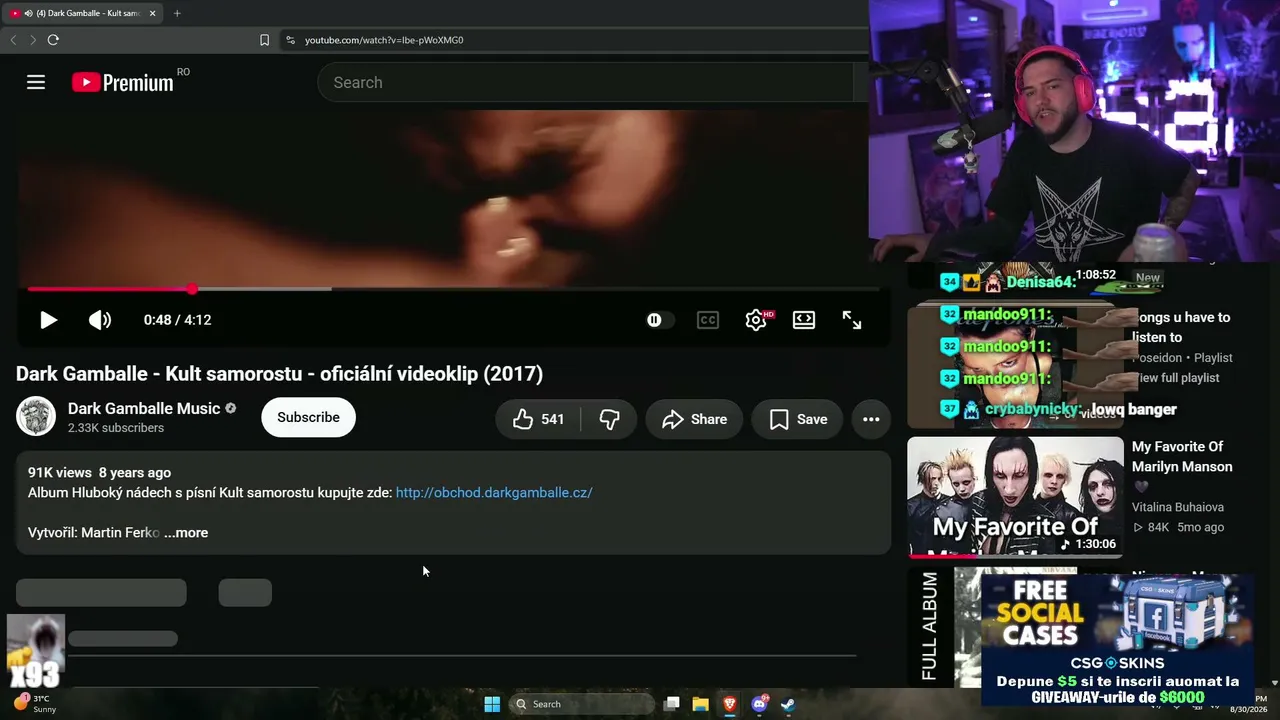Open the My Favorite Of Marilyn Manson title
The width and height of the screenshot is (1280, 720).
(x=1182, y=456)
